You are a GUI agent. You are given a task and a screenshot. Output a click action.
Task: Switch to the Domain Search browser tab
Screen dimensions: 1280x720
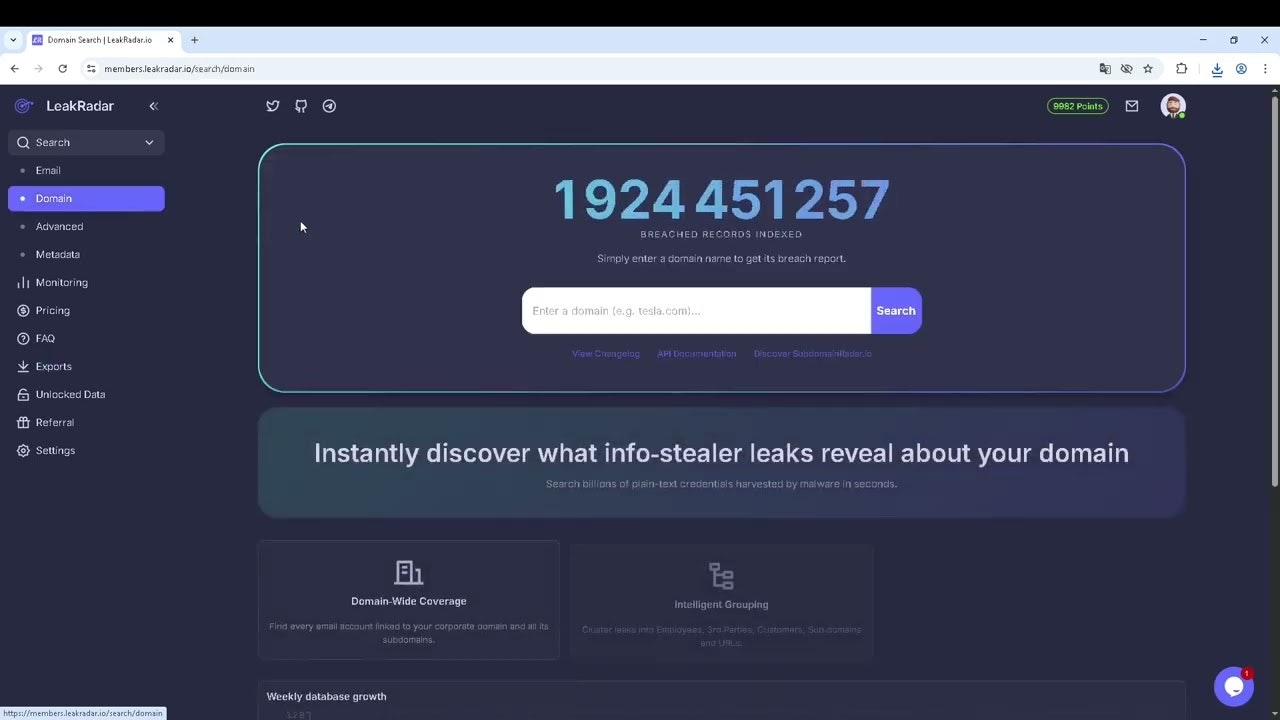(x=100, y=40)
